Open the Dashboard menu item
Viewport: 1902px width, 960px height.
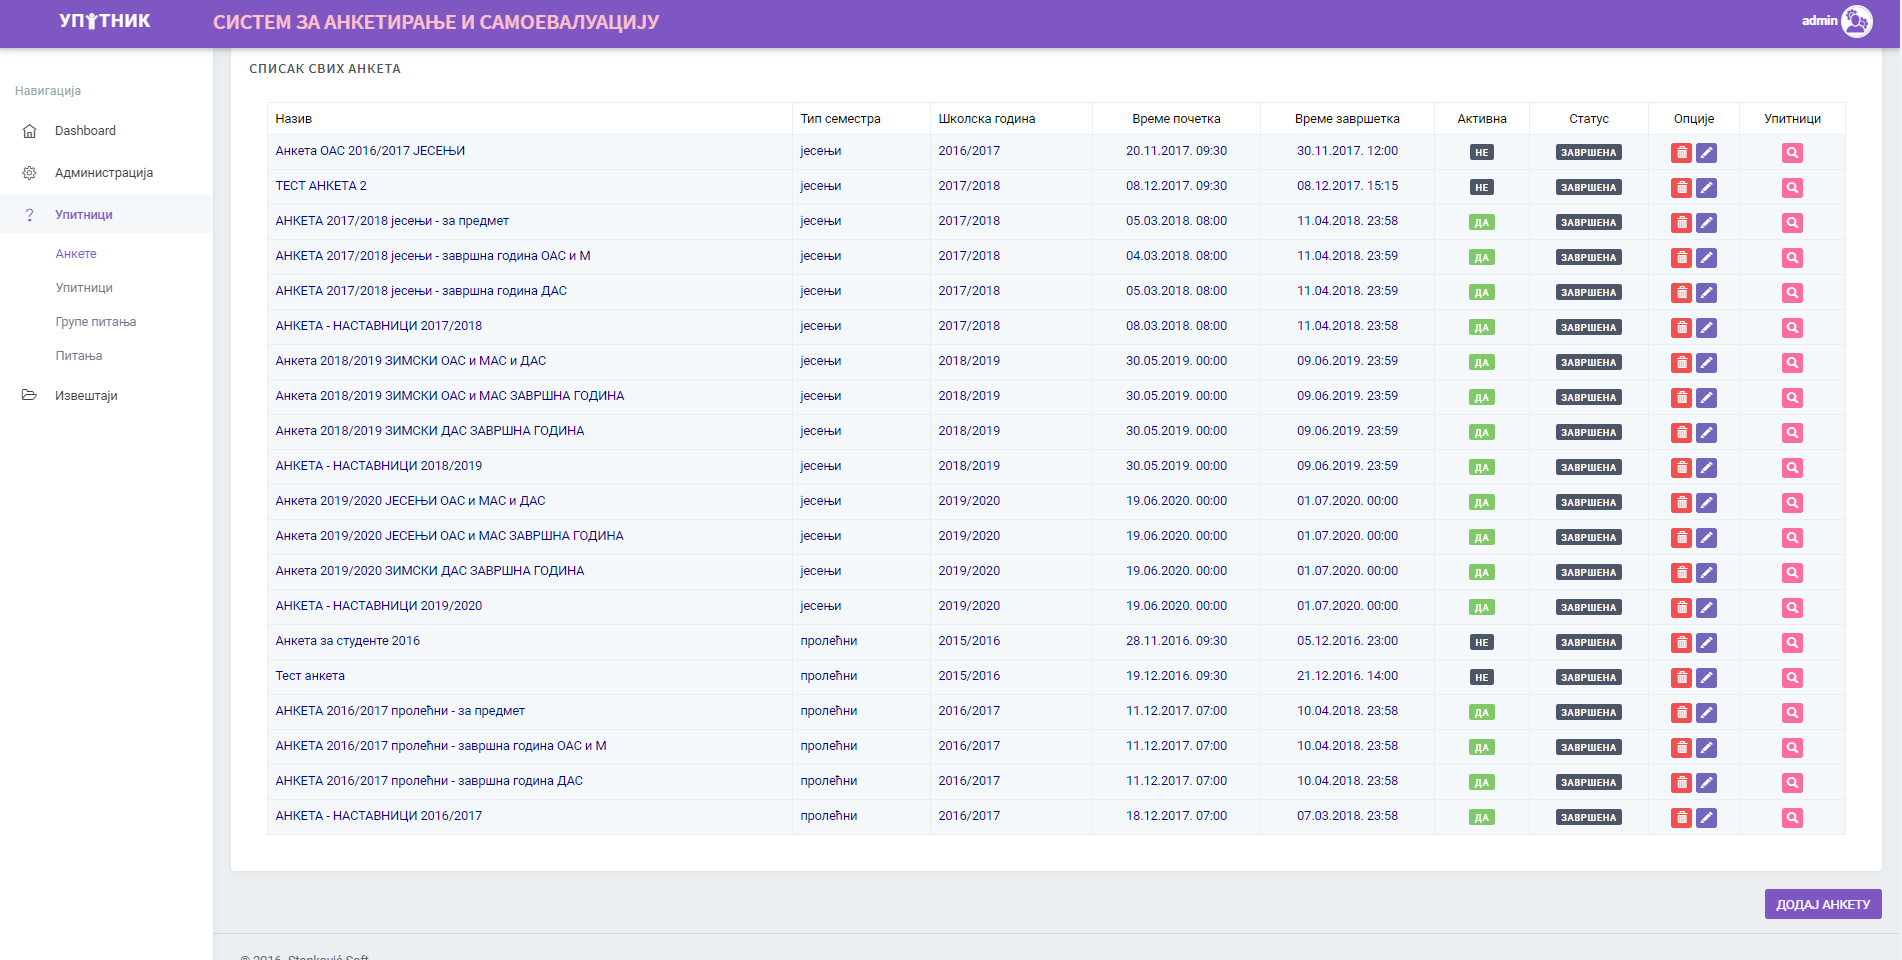[x=85, y=131]
